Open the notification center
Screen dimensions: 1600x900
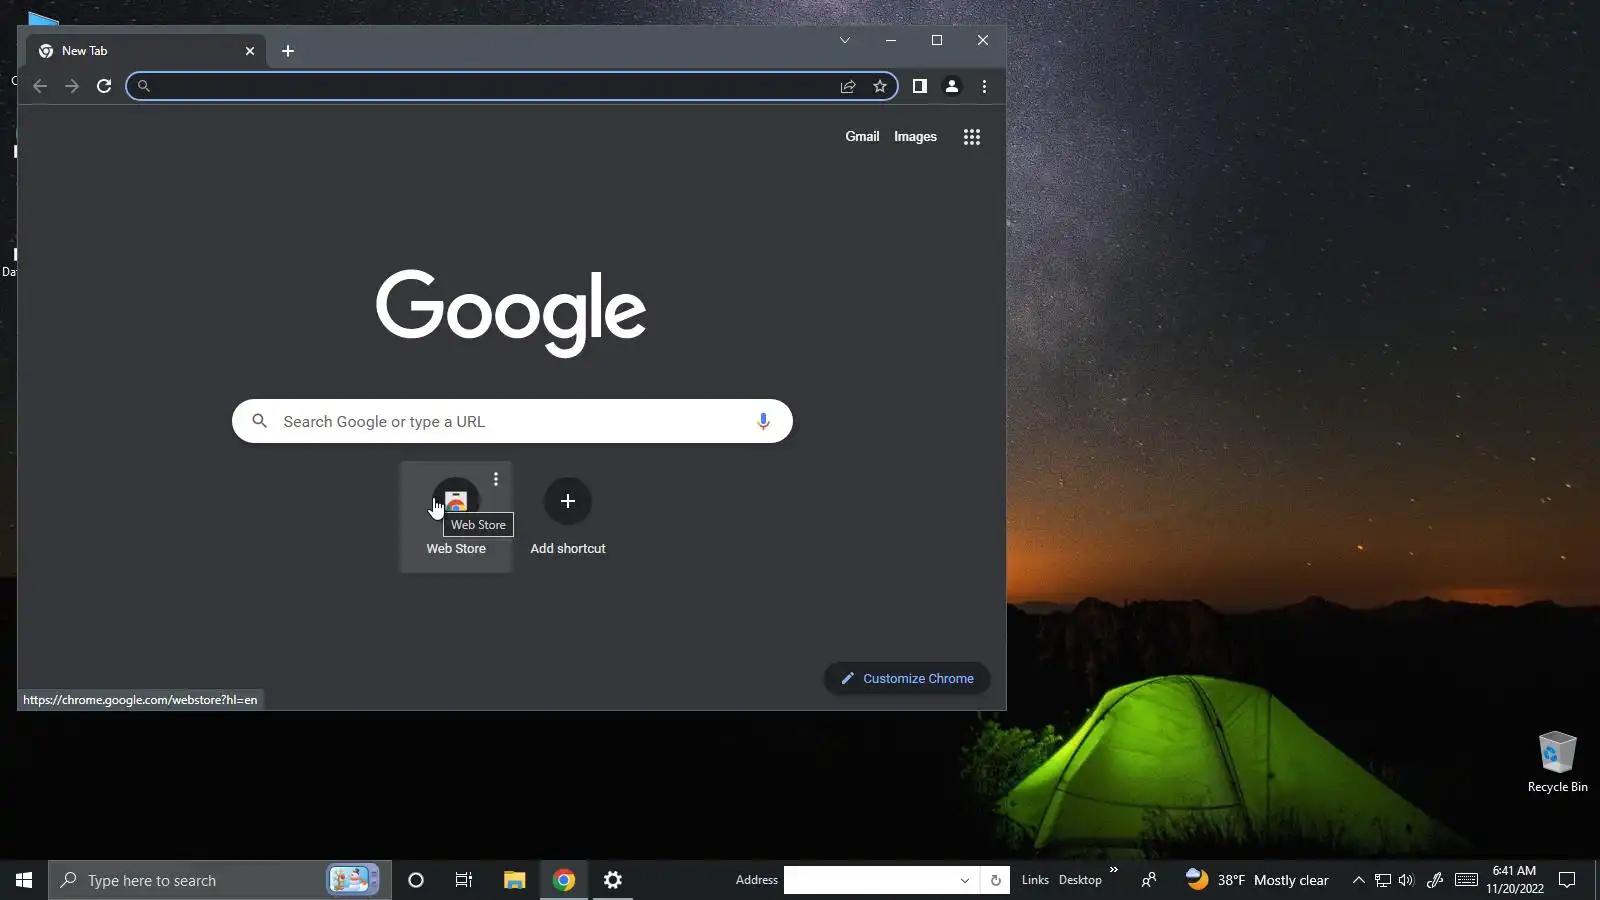coord(1568,880)
